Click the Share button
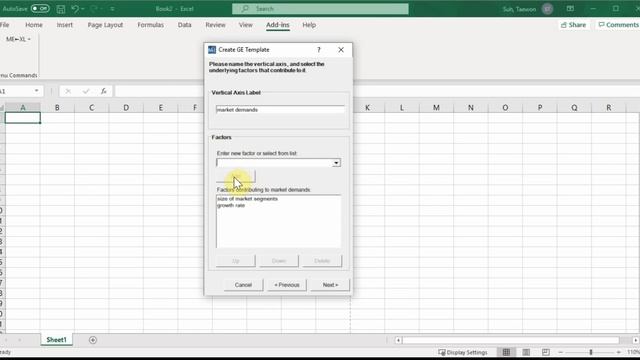The image size is (640, 360). point(573,25)
